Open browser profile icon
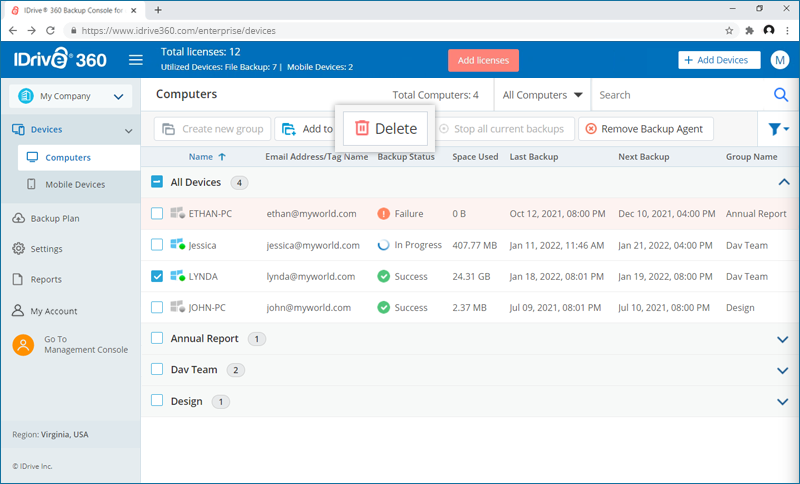The image size is (800, 484). 769,31
